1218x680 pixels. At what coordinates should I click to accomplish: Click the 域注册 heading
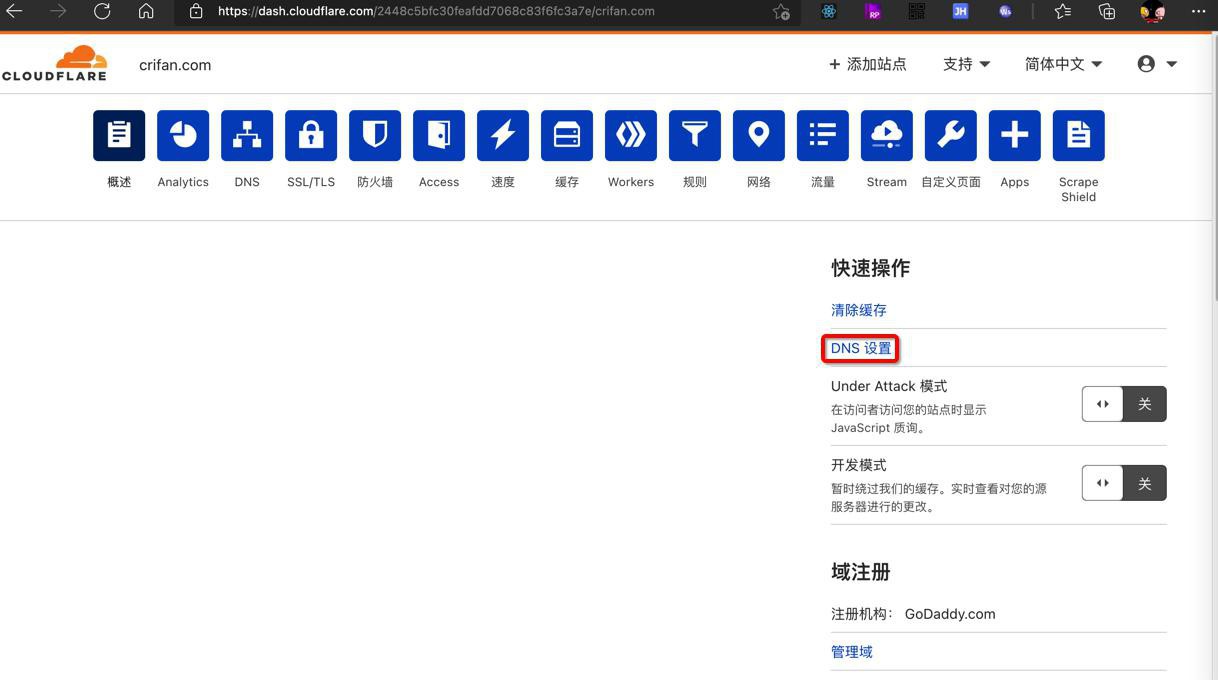click(861, 572)
